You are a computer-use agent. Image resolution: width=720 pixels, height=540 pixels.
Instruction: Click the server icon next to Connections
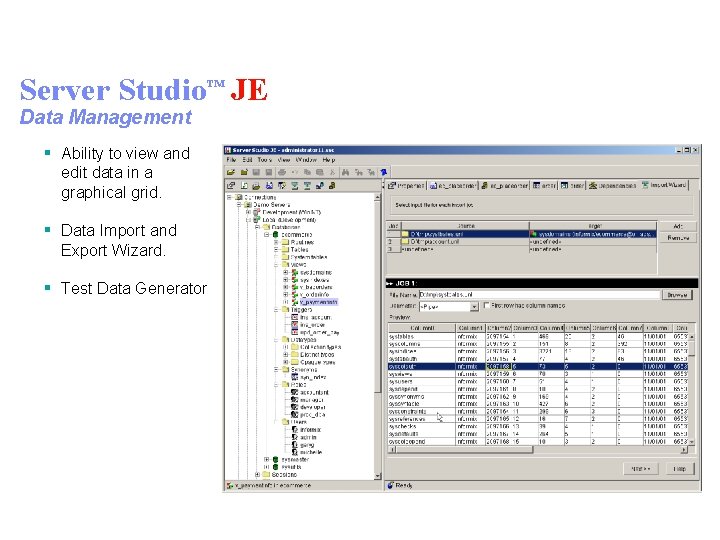239,197
